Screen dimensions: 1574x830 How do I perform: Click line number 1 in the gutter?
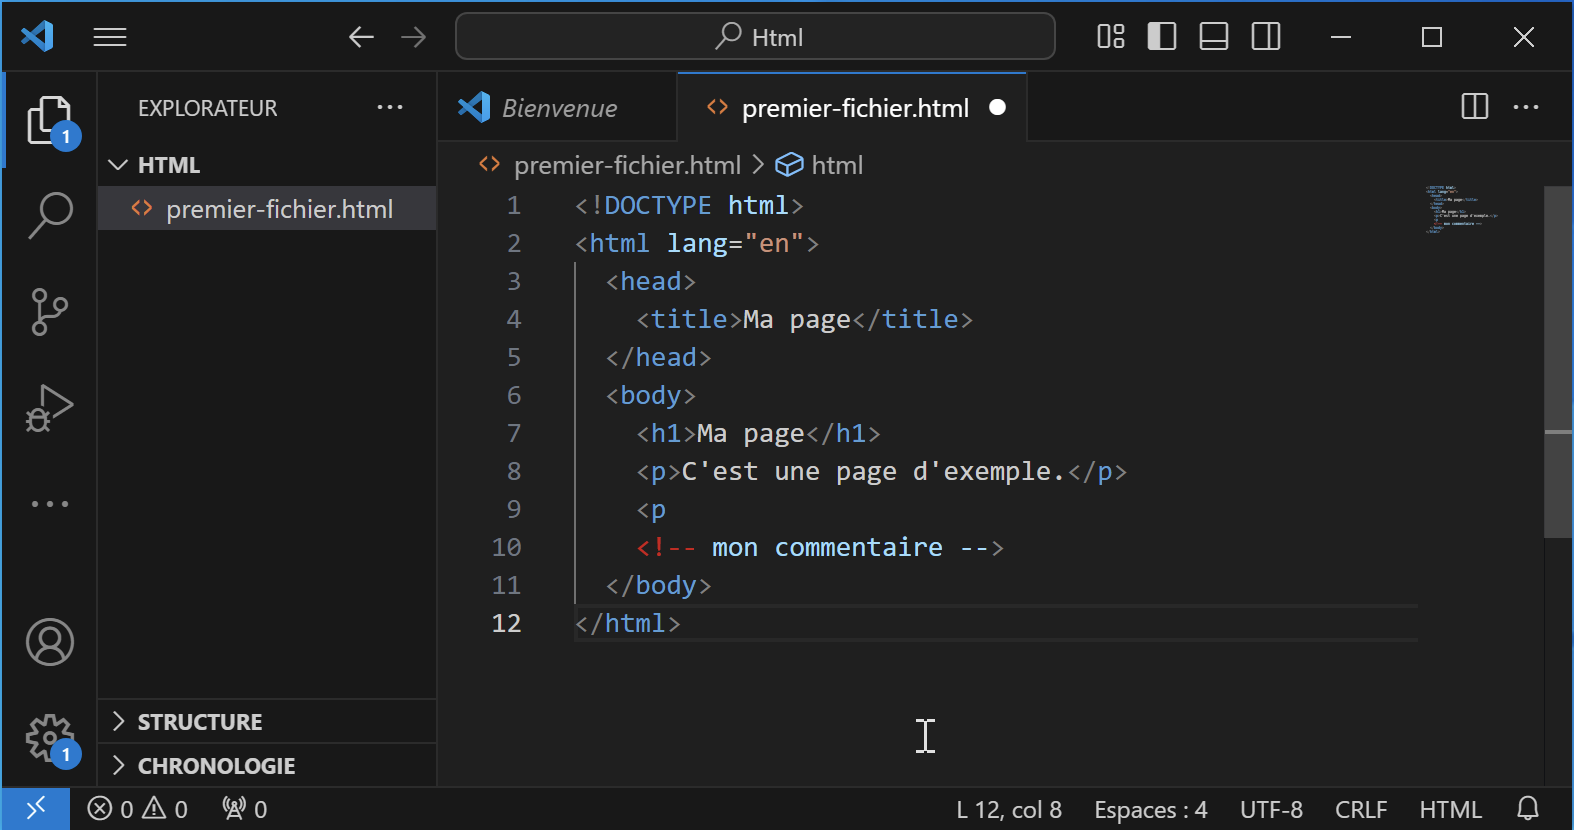(514, 205)
